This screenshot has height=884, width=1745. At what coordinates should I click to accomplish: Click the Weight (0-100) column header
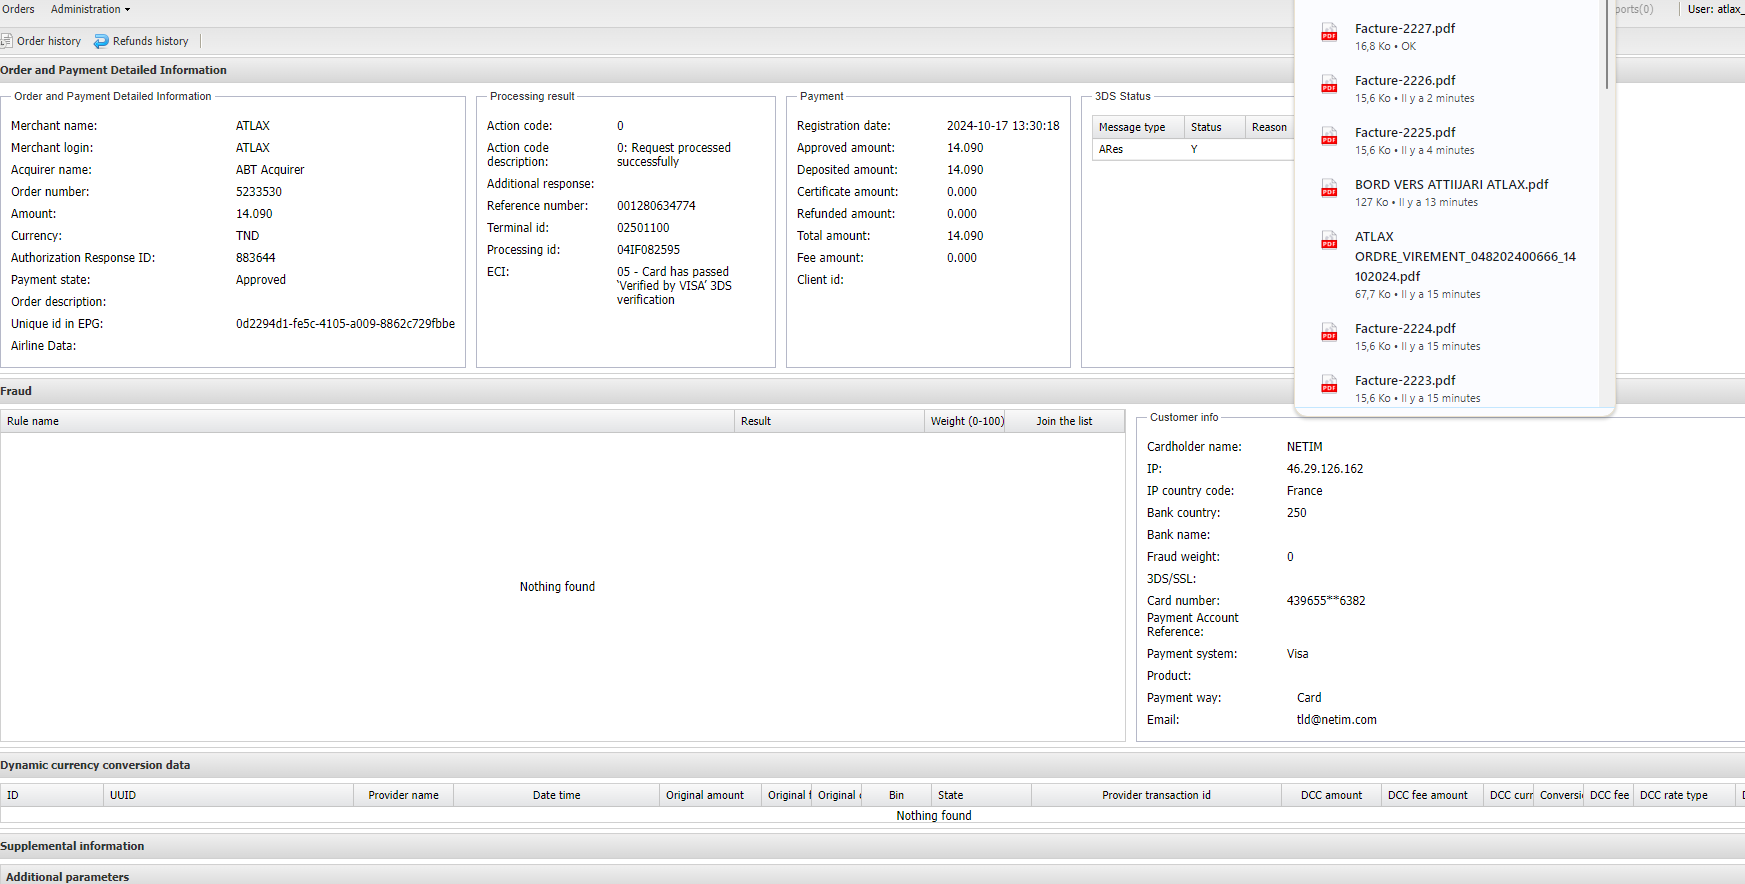(x=967, y=421)
